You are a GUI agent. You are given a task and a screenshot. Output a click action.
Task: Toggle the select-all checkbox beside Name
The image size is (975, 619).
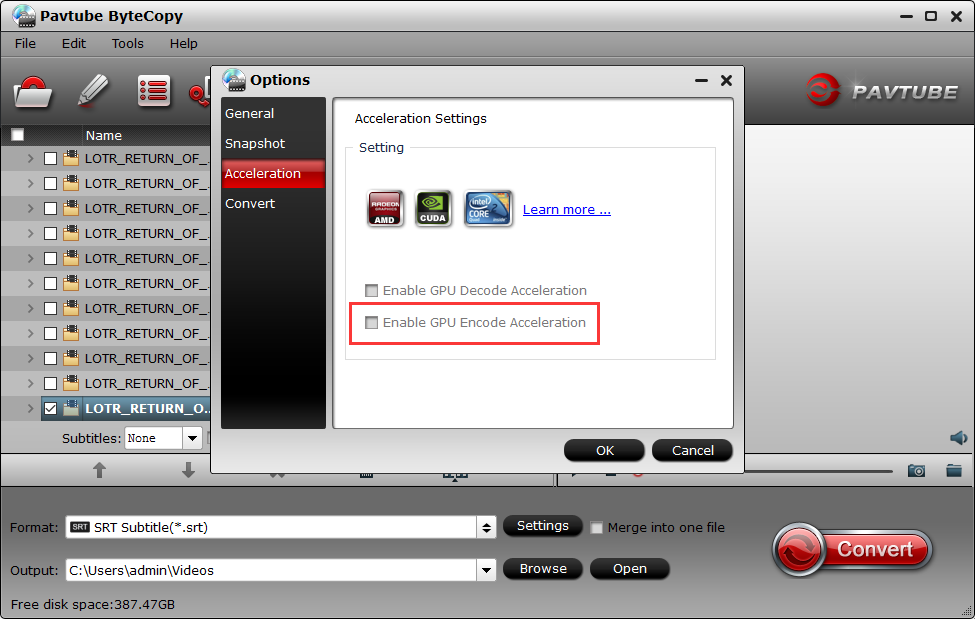click(x=17, y=135)
